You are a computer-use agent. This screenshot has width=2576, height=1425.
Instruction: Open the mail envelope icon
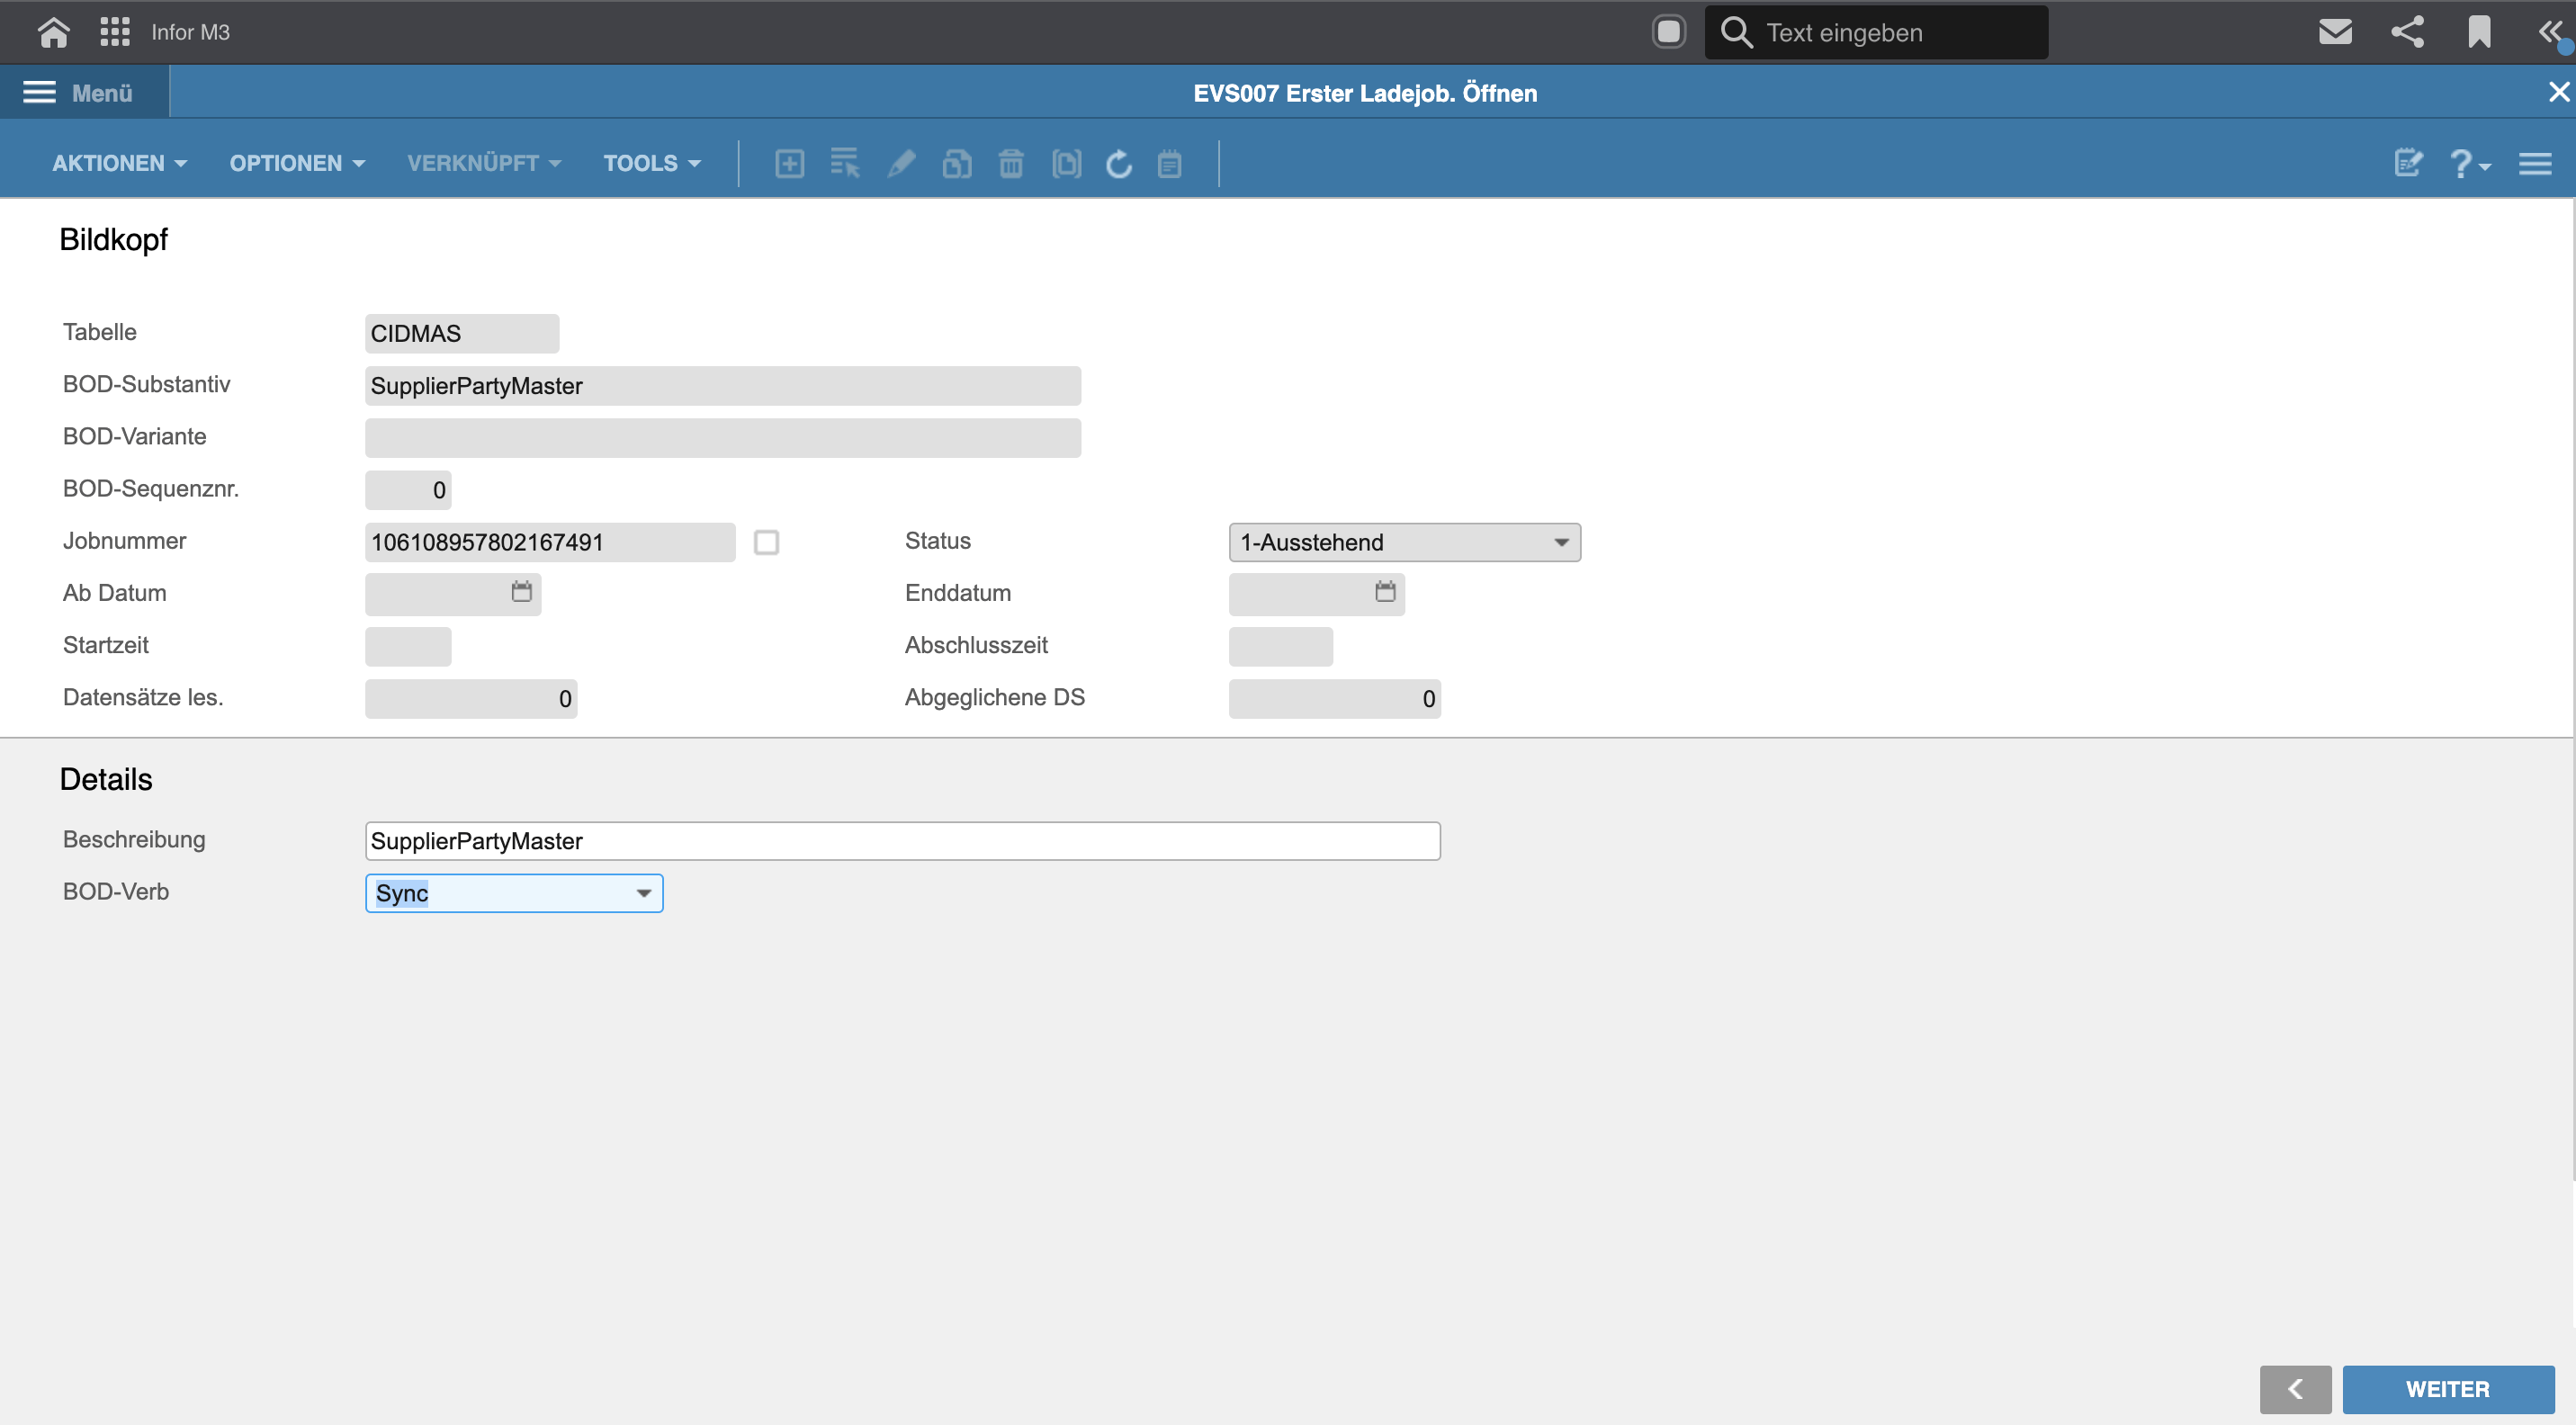(x=2334, y=32)
